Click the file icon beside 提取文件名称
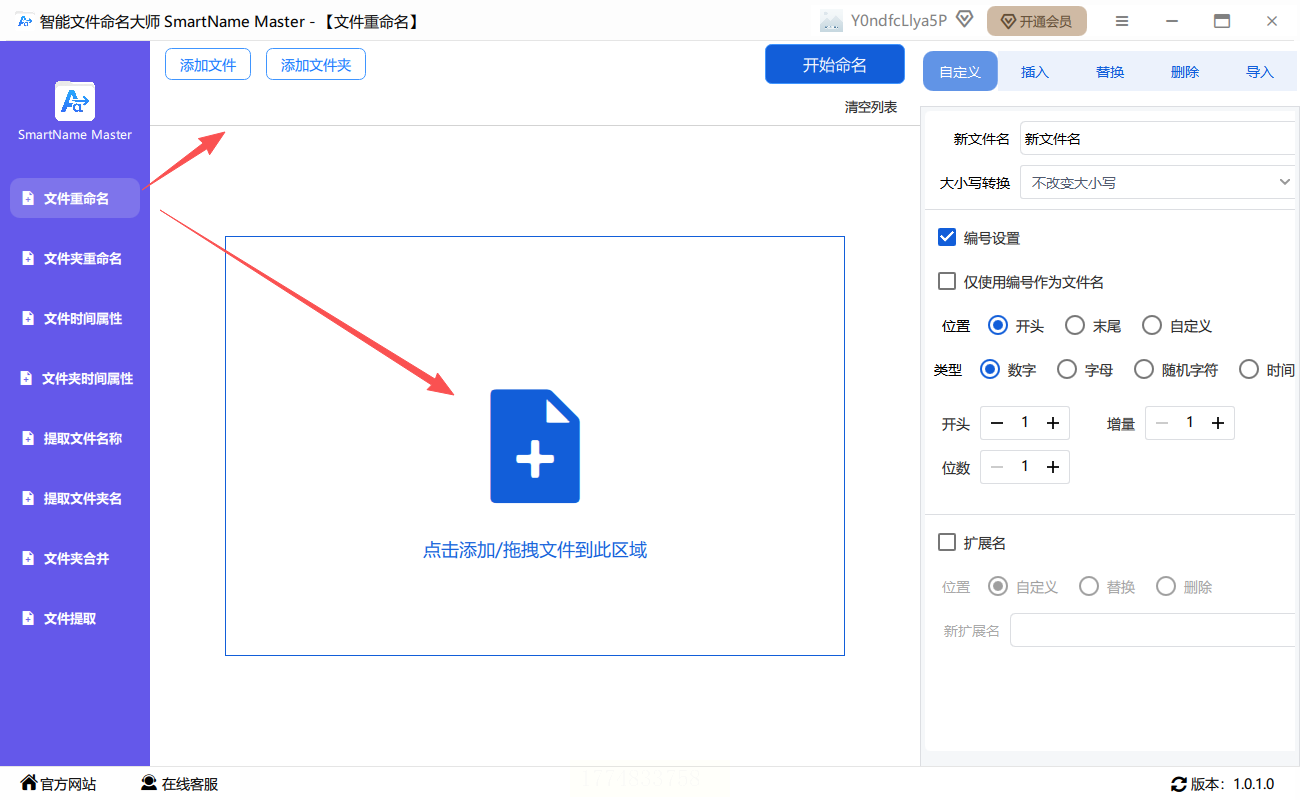The width and height of the screenshot is (1300, 800). click(28, 438)
